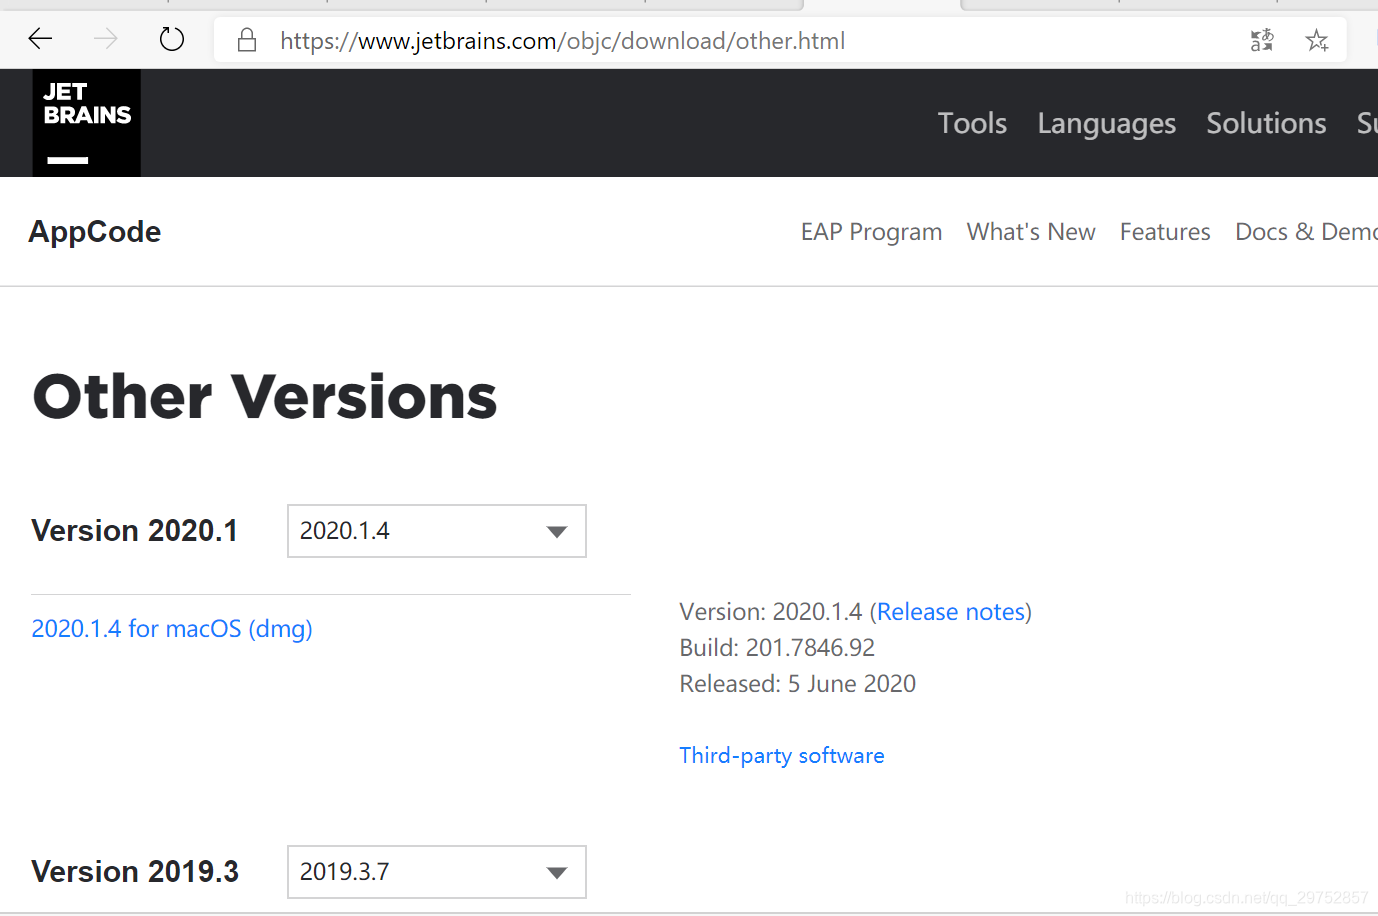Click the Build: 201.7846.92 text
This screenshot has height=916, width=1378.
[x=777, y=648]
